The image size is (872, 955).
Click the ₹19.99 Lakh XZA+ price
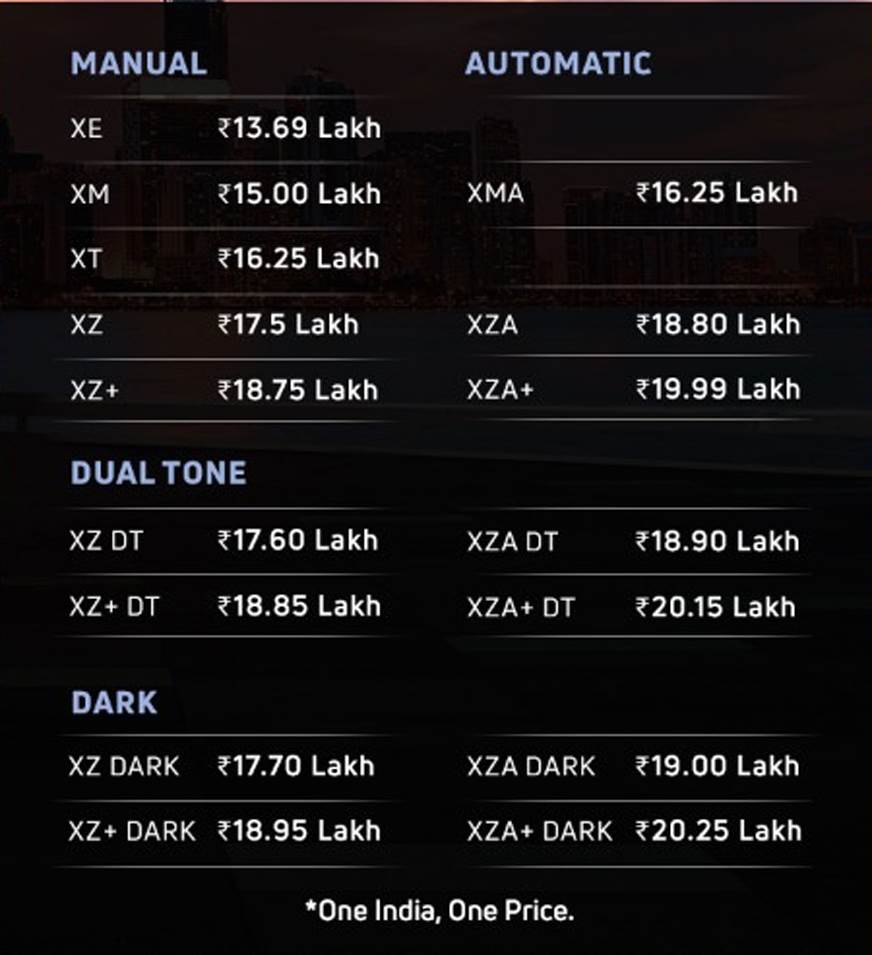click(718, 389)
